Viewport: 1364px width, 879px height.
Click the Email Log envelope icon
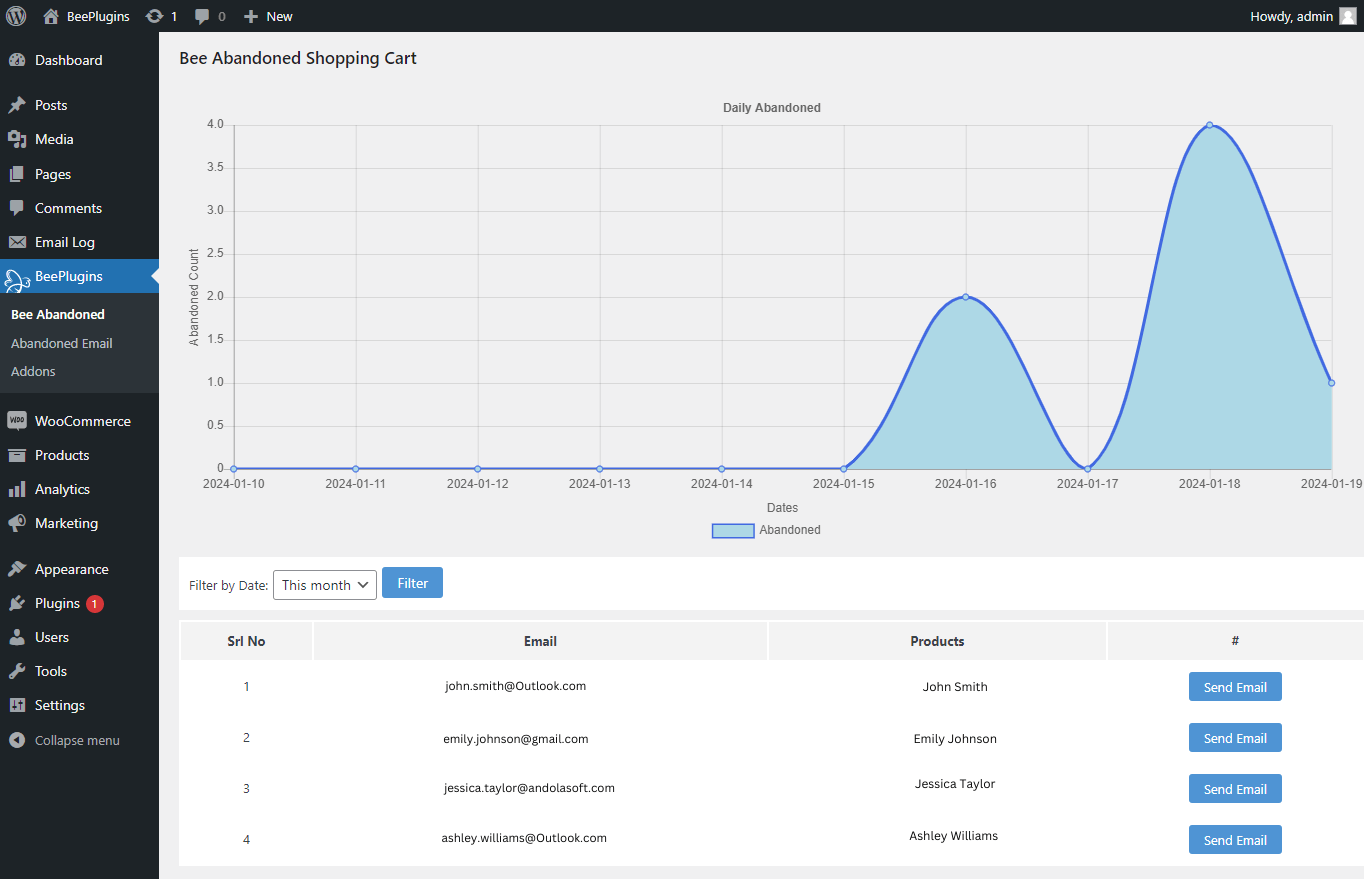coord(17,242)
